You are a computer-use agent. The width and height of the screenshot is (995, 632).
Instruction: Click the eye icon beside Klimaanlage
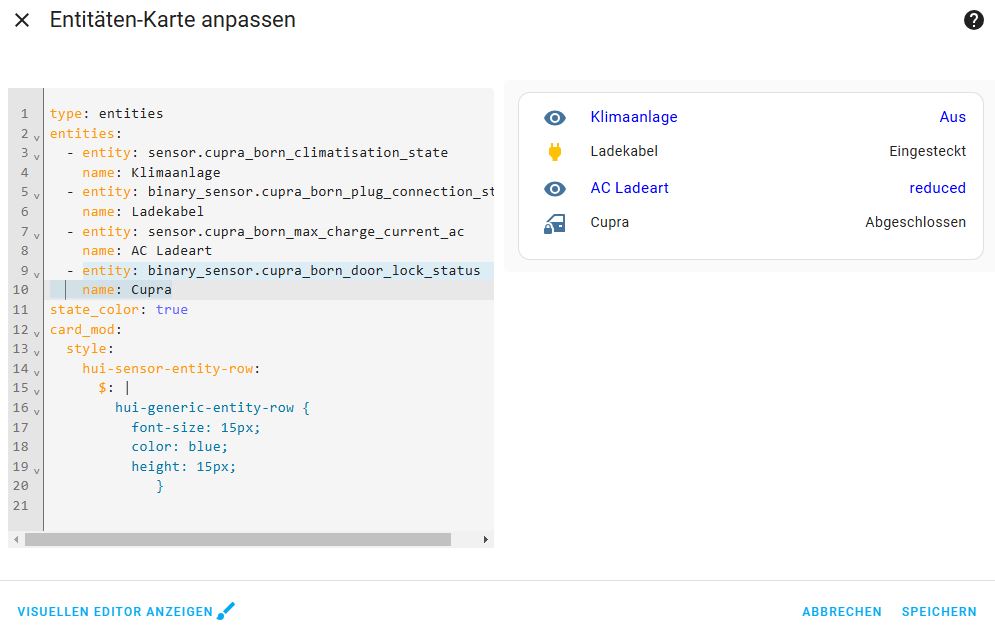point(555,118)
